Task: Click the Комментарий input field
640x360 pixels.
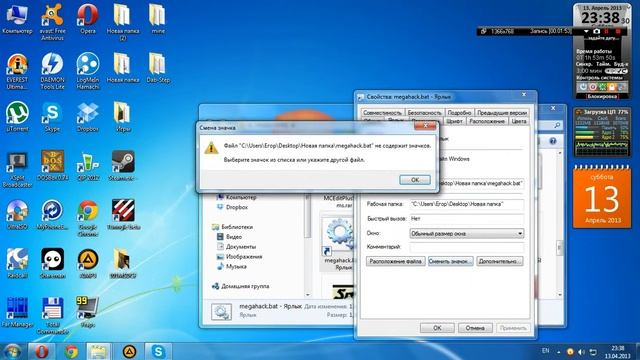Action: pos(467,247)
